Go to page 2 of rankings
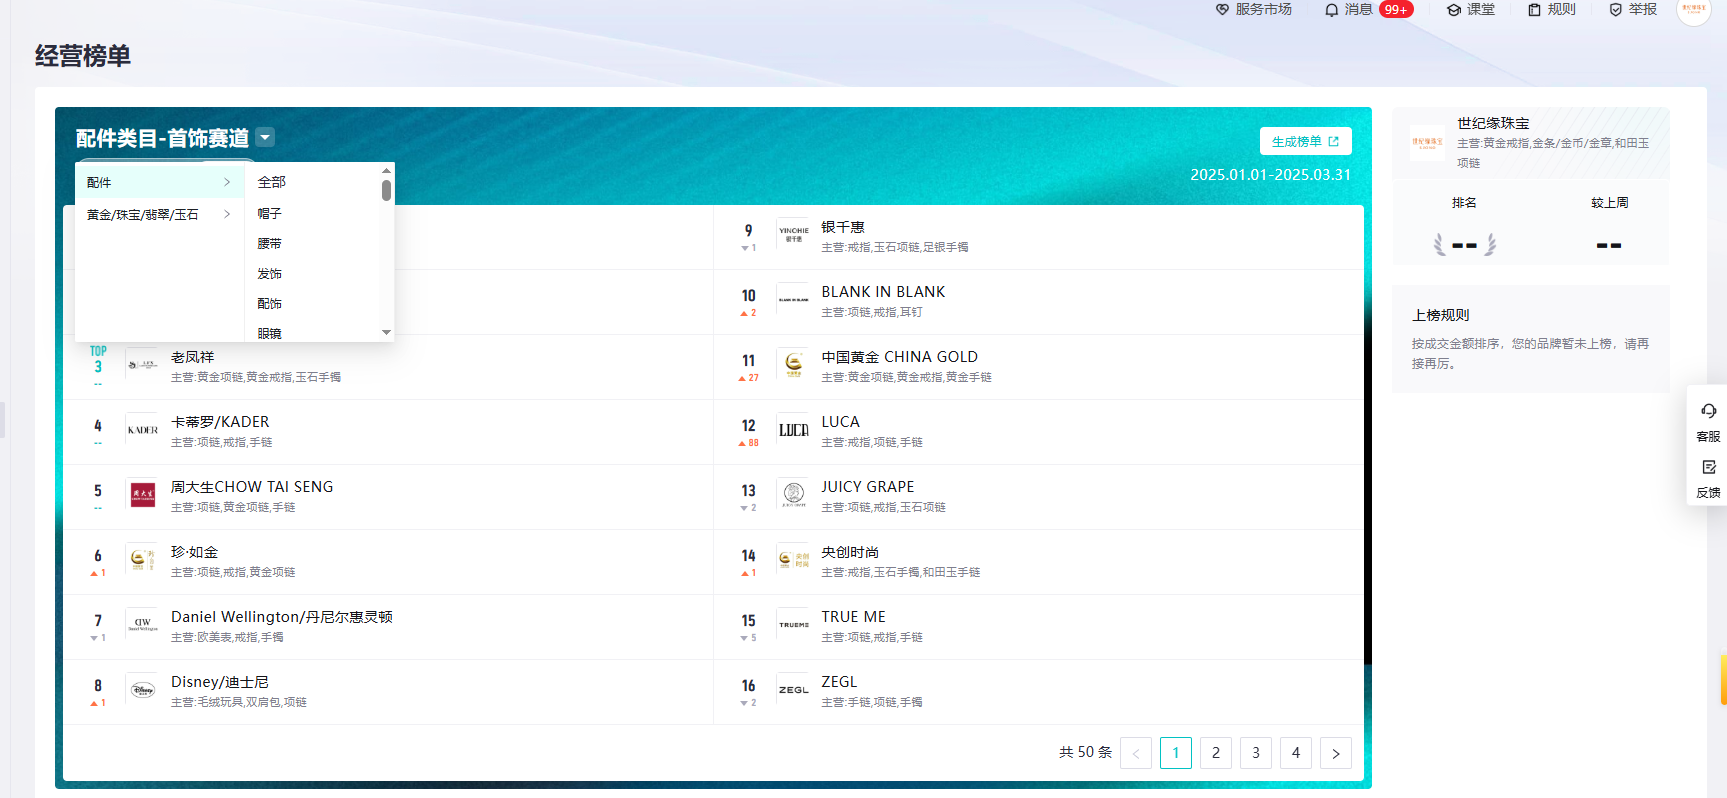Viewport: 1727px width, 798px height. coord(1216,753)
